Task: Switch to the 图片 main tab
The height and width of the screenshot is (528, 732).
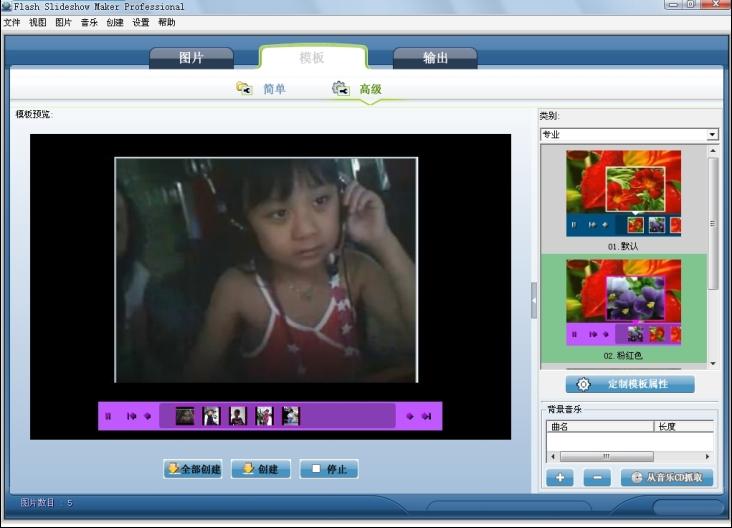Action: click(x=191, y=58)
